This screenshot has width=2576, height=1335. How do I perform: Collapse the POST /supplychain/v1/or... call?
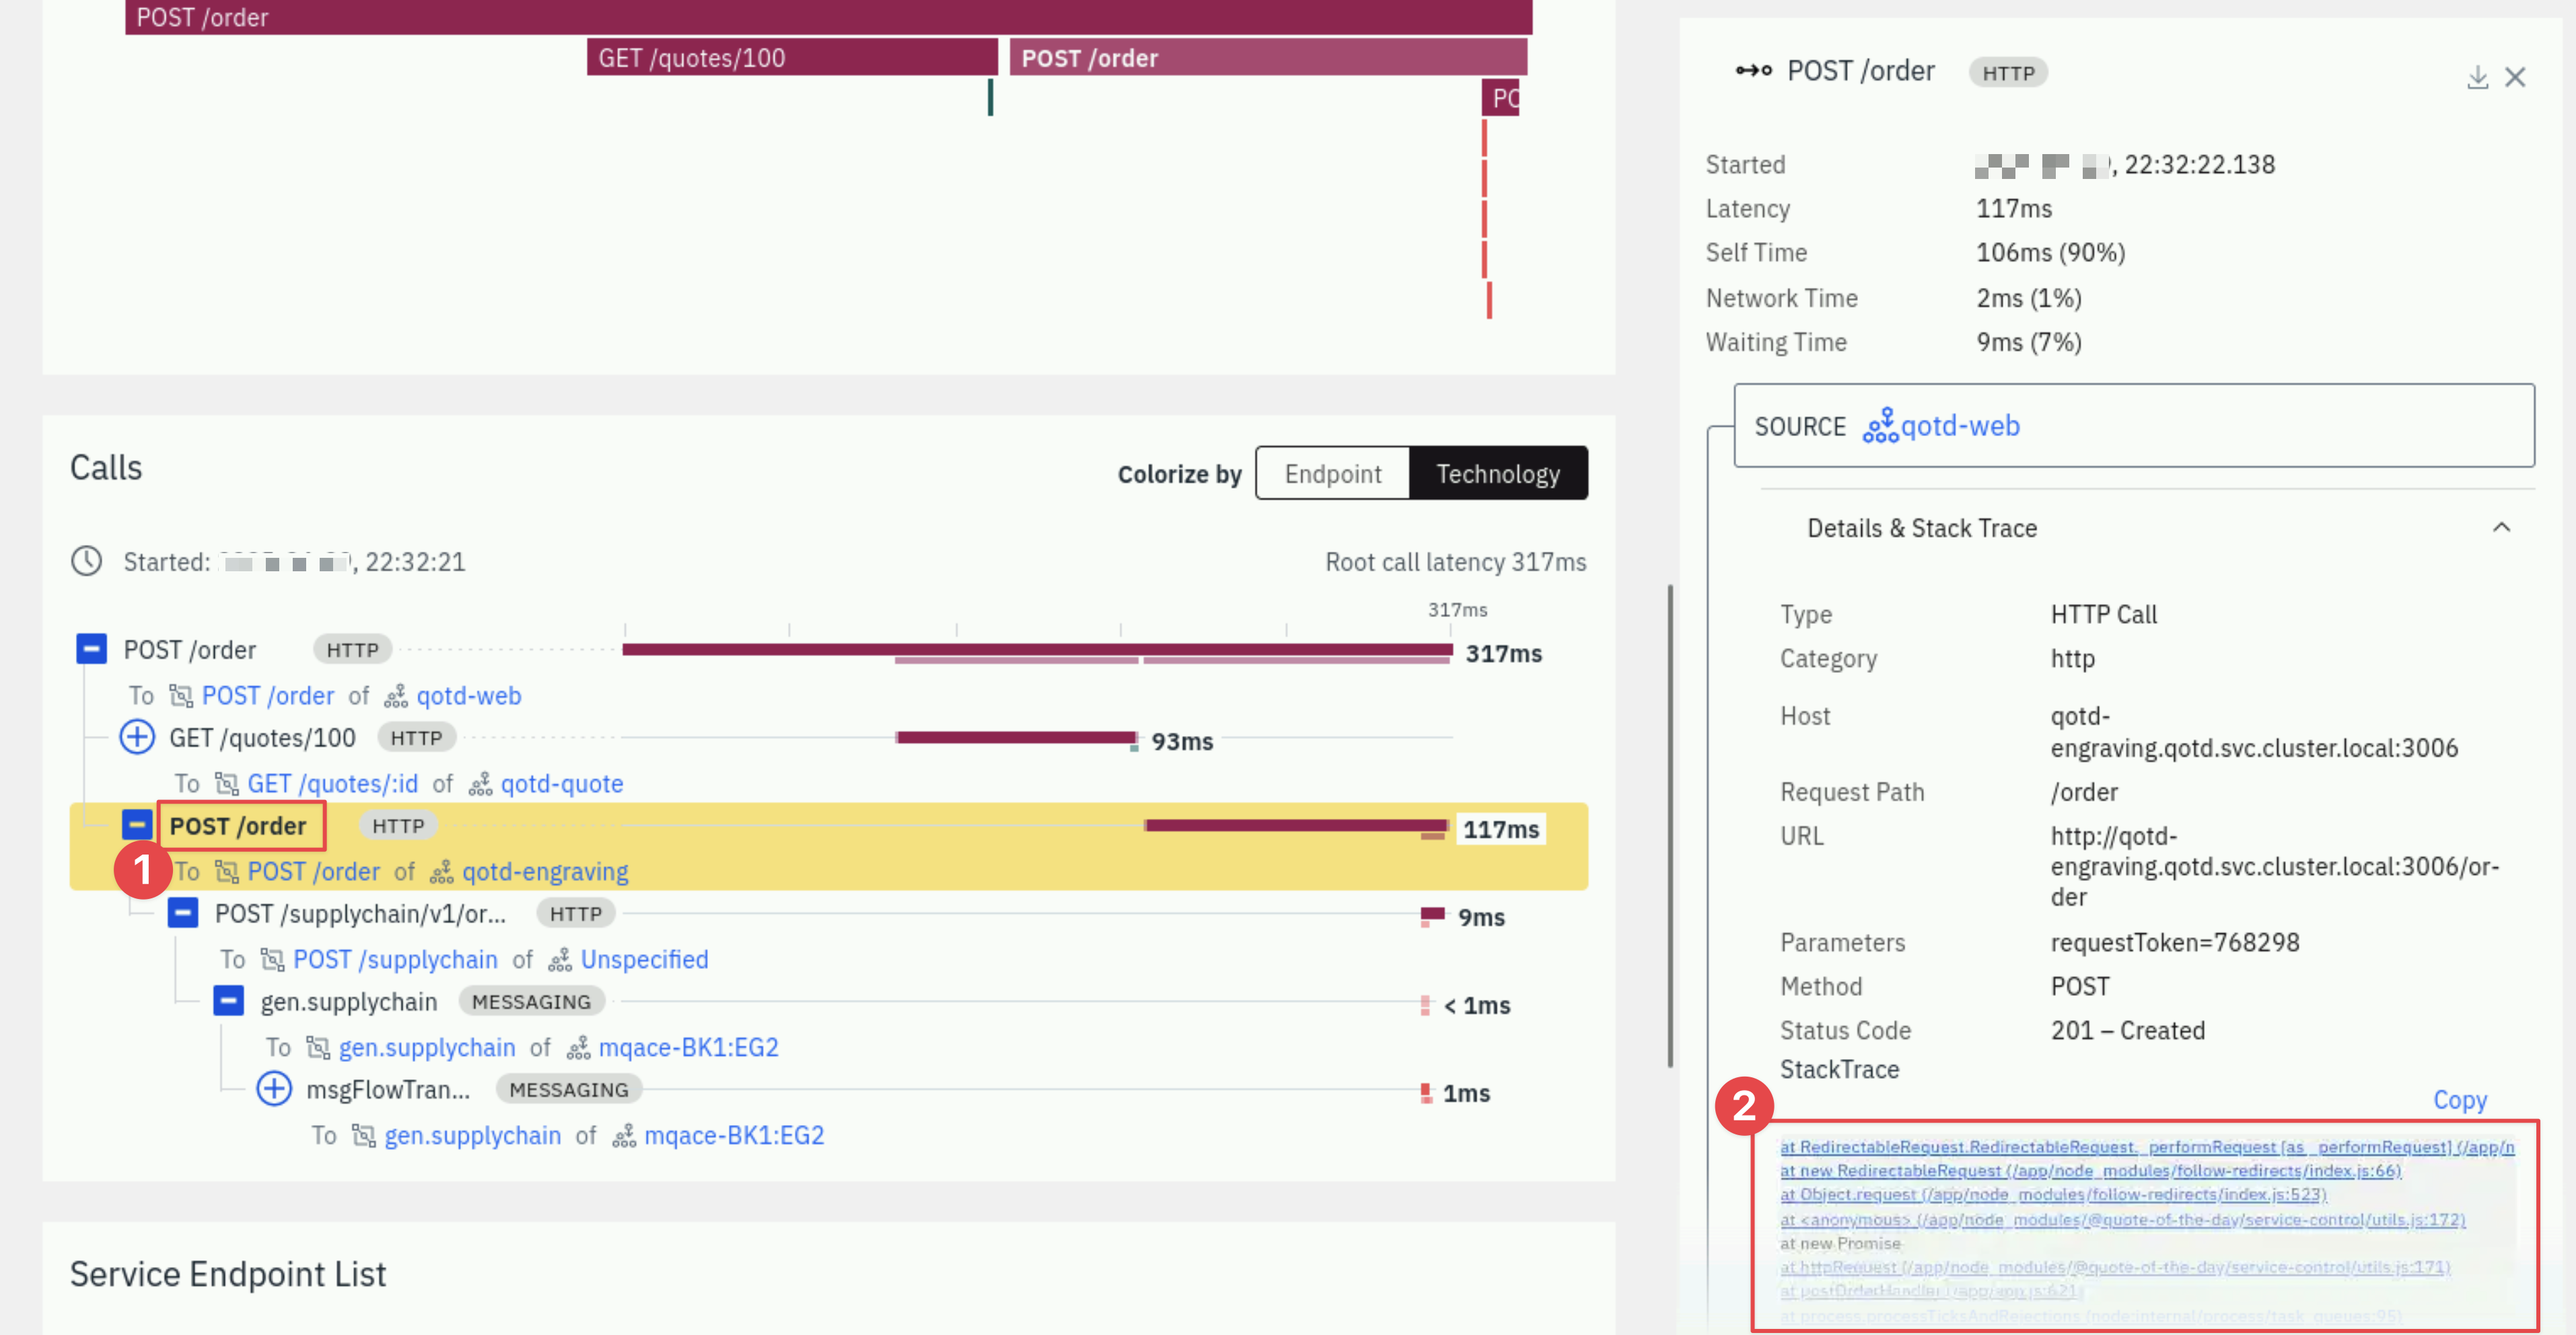183,913
